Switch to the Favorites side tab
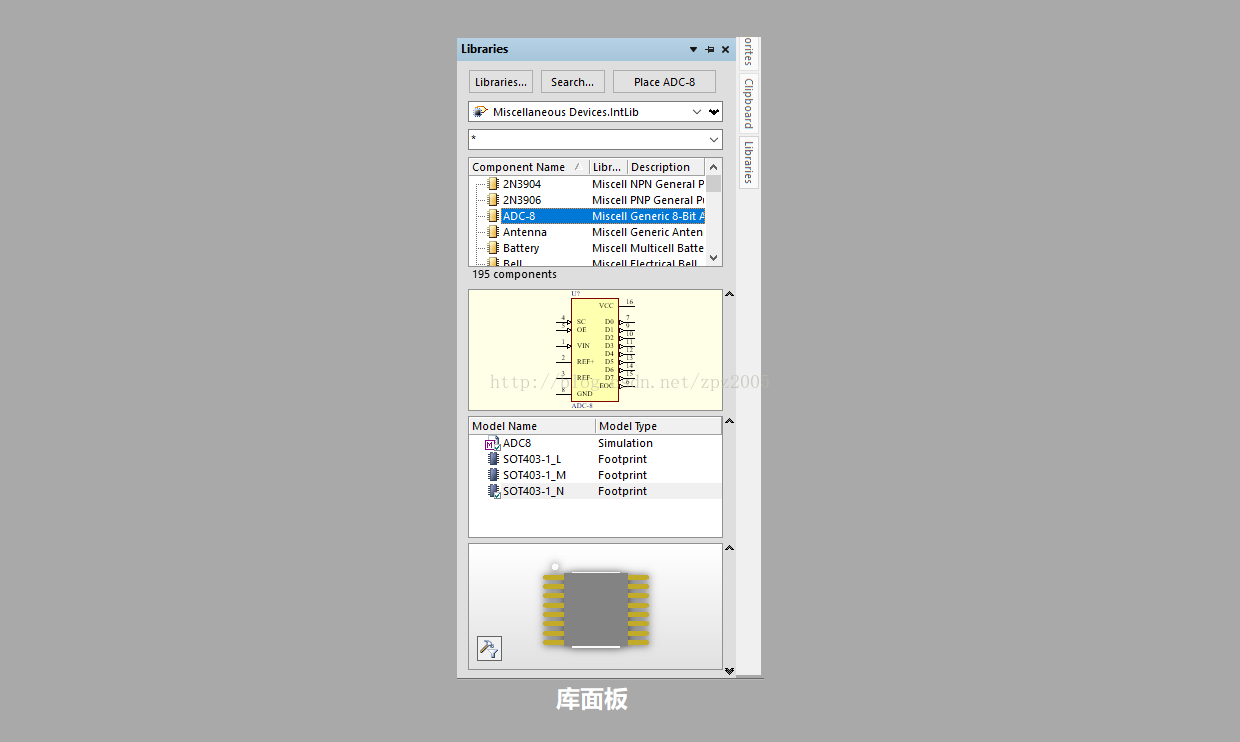 click(x=748, y=52)
